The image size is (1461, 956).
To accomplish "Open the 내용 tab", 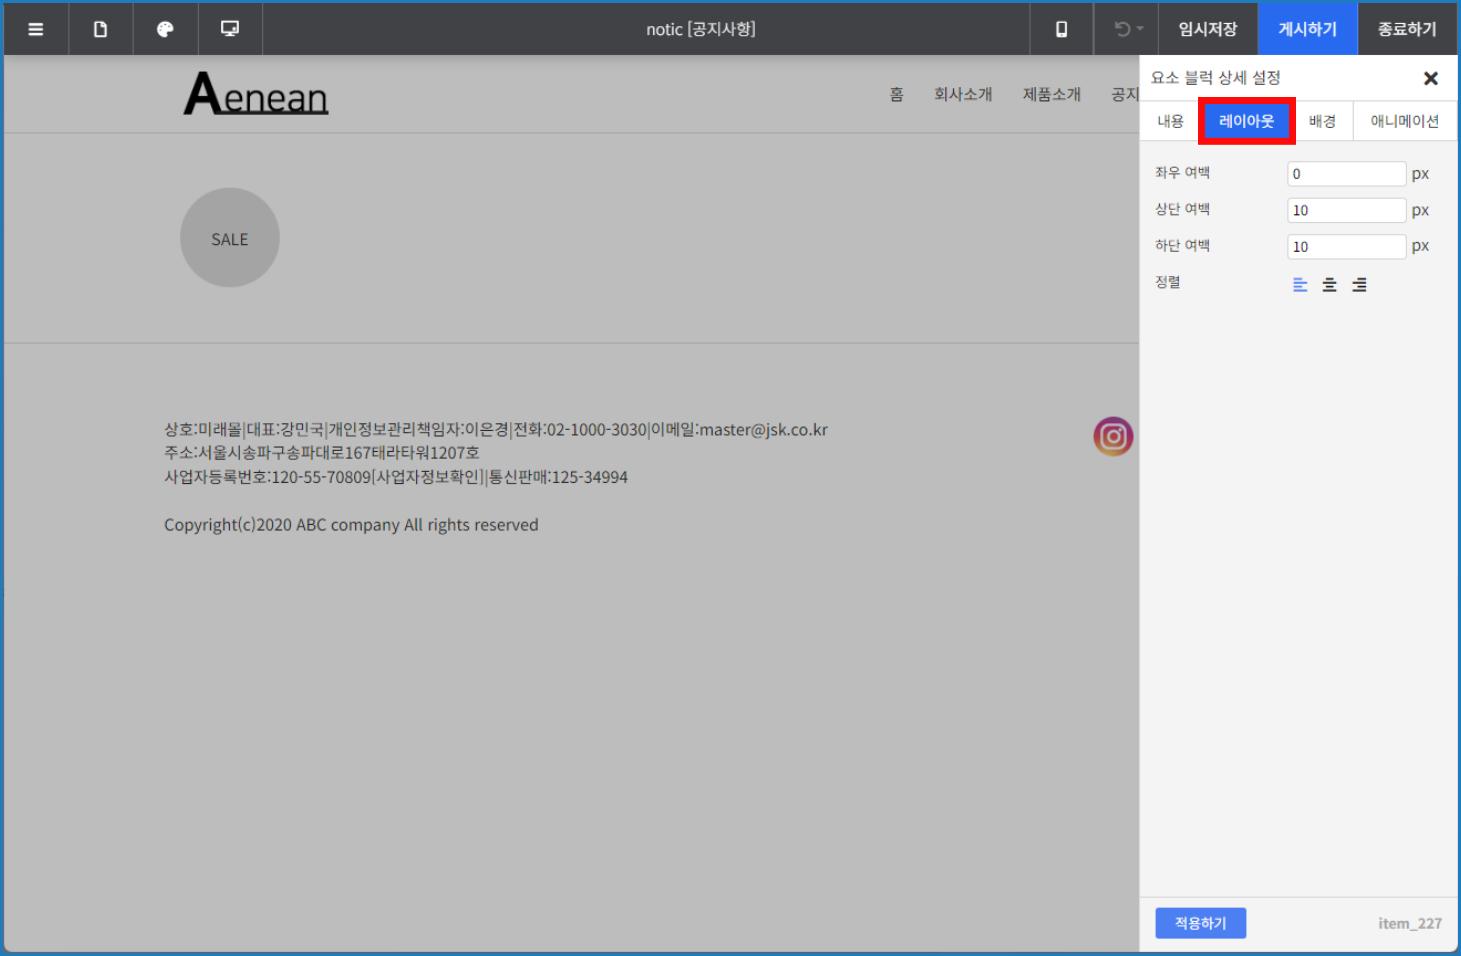I will (1170, 121).
